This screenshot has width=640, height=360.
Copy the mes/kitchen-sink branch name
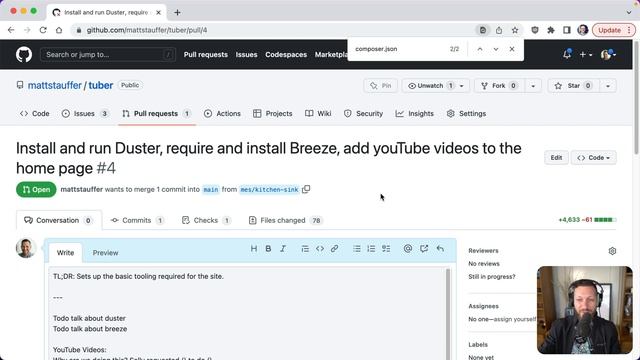tap(306, 189)
